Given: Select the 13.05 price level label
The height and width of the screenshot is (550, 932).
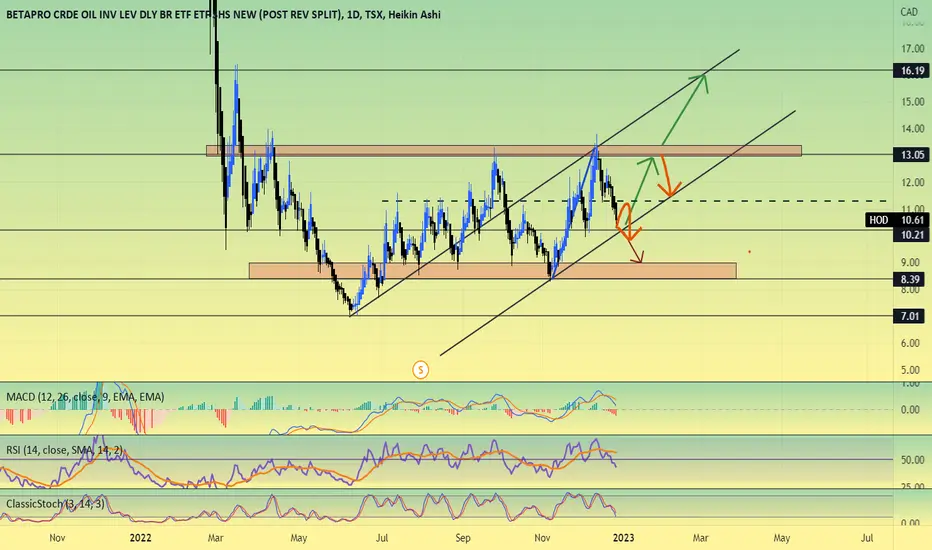Looking at the screenshot, I should pyautogui.click(x=912, y=155).
